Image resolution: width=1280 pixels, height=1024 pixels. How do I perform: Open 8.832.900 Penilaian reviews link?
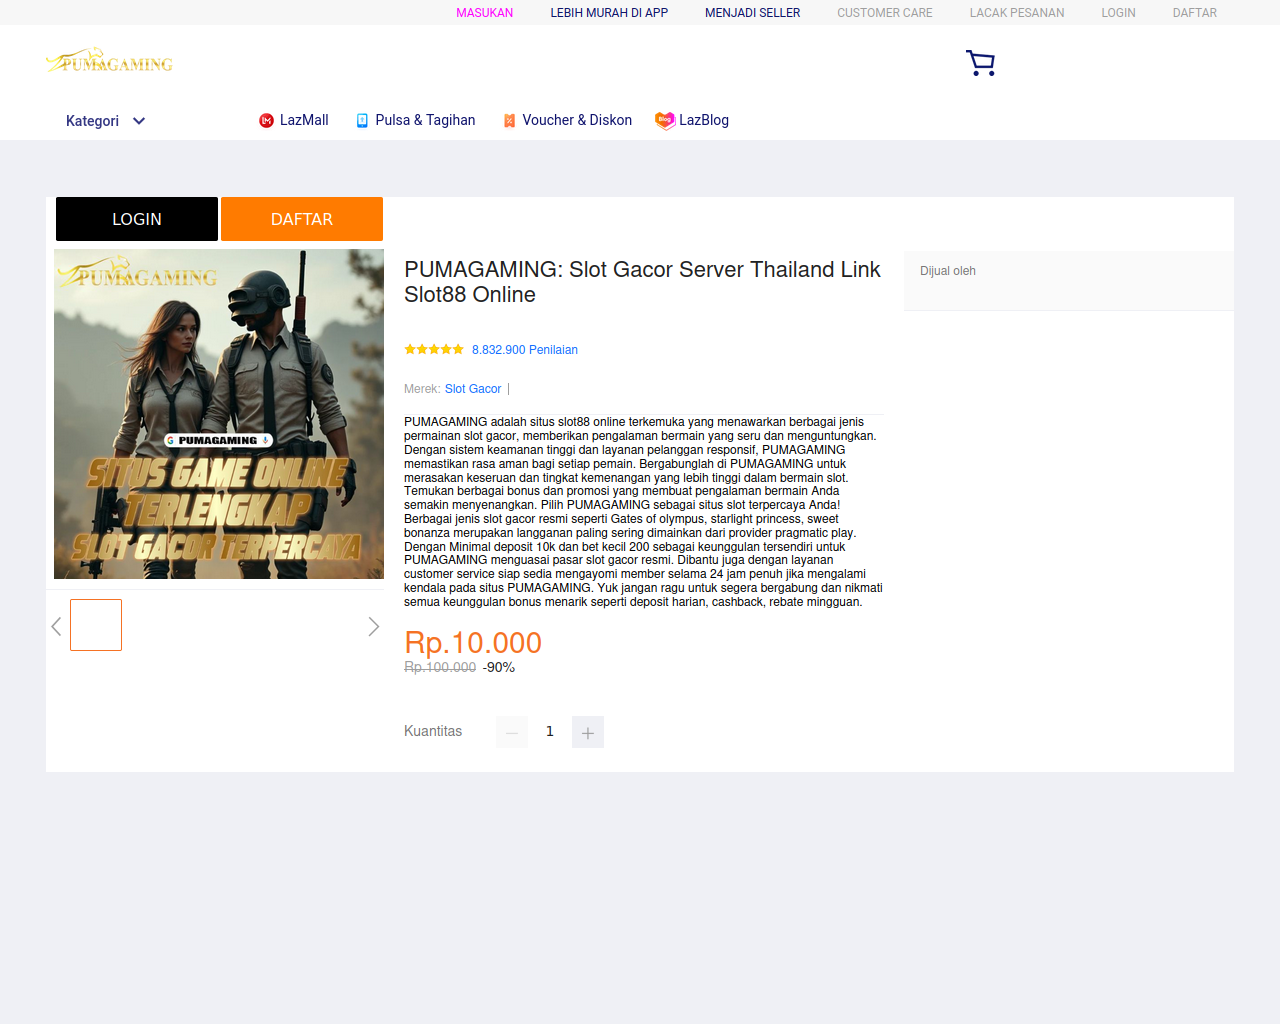pyautogui.click(x=525, y=350)
